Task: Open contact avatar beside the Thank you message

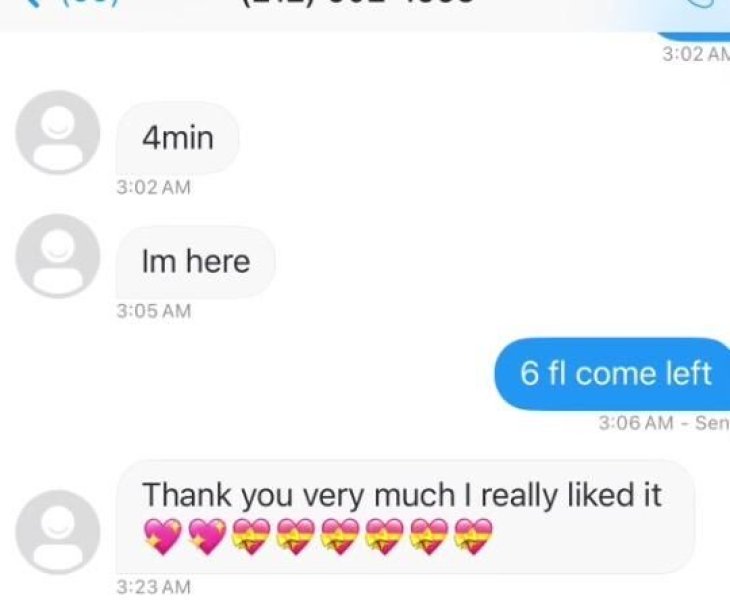Action: tap(58, 532)
